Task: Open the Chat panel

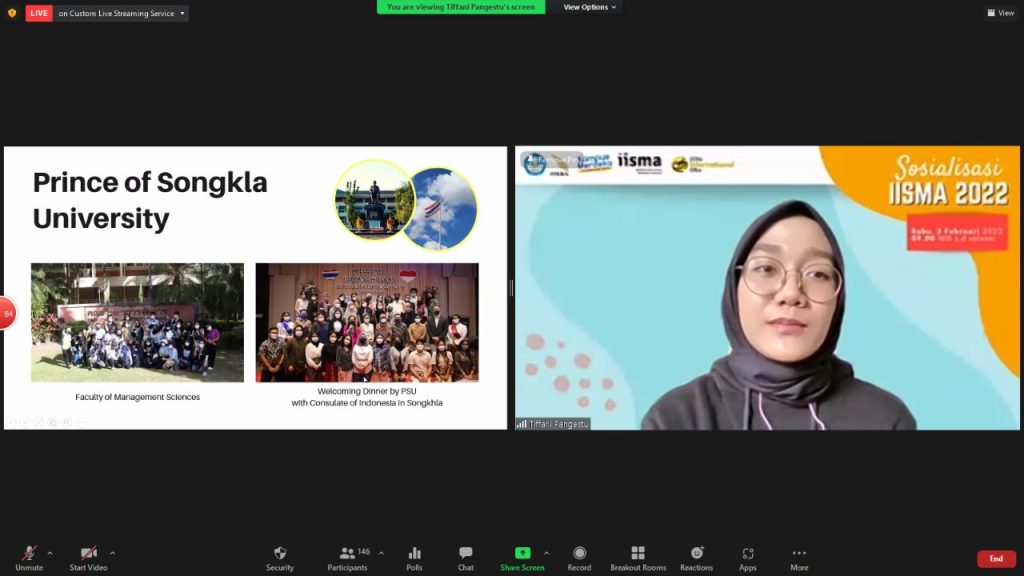Action: click(x=466, y=558)
